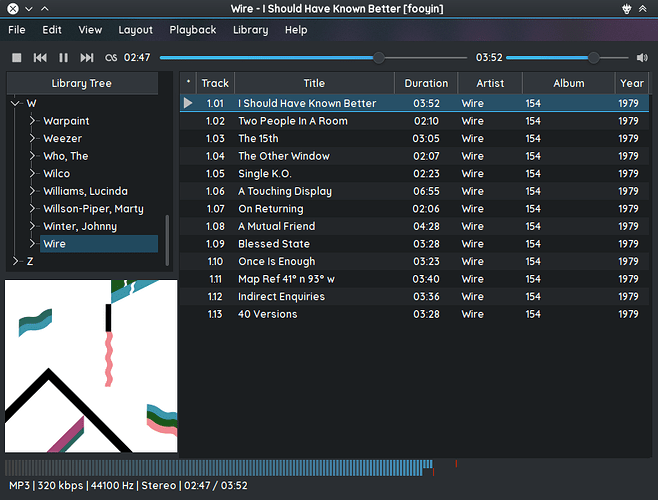Click the elapsed time 02:47 label
The height and width of the screenshot is (500, 658).
point(137,58)
